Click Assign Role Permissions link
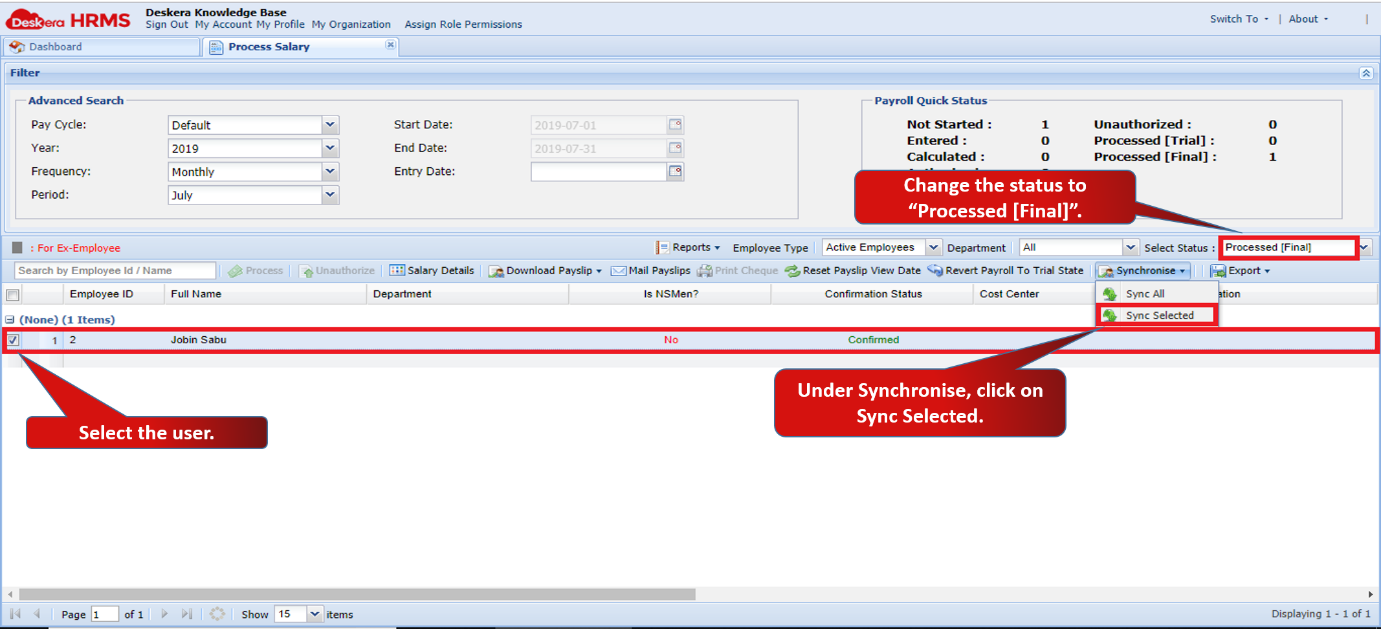 click(463, 24)
